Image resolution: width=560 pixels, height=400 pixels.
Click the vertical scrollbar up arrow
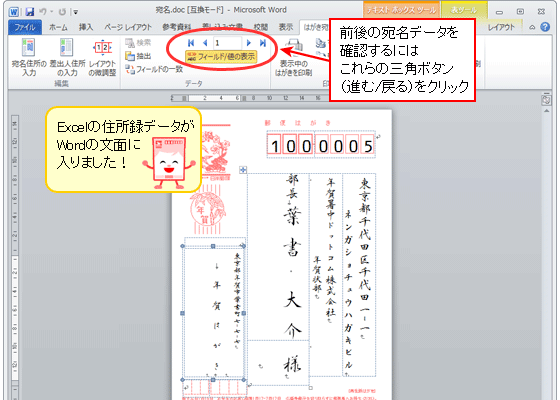pos(546,111)
